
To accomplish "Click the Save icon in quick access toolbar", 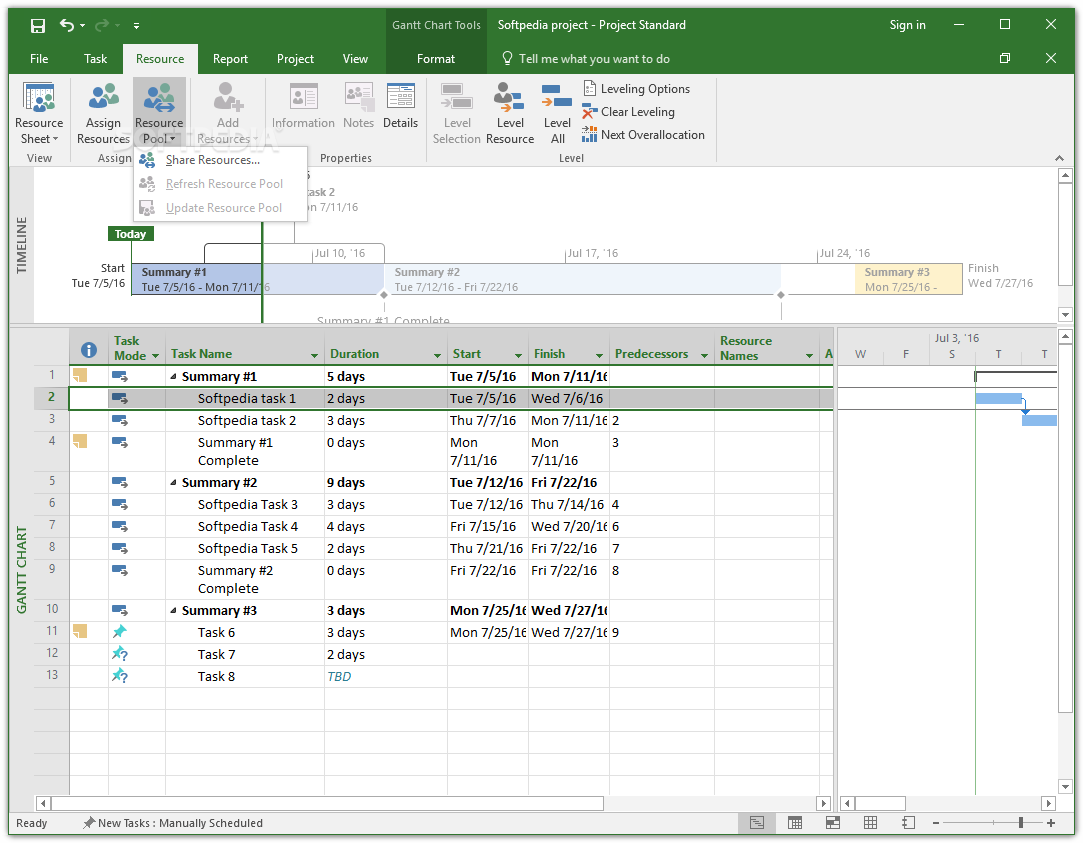I will [38, 26].
